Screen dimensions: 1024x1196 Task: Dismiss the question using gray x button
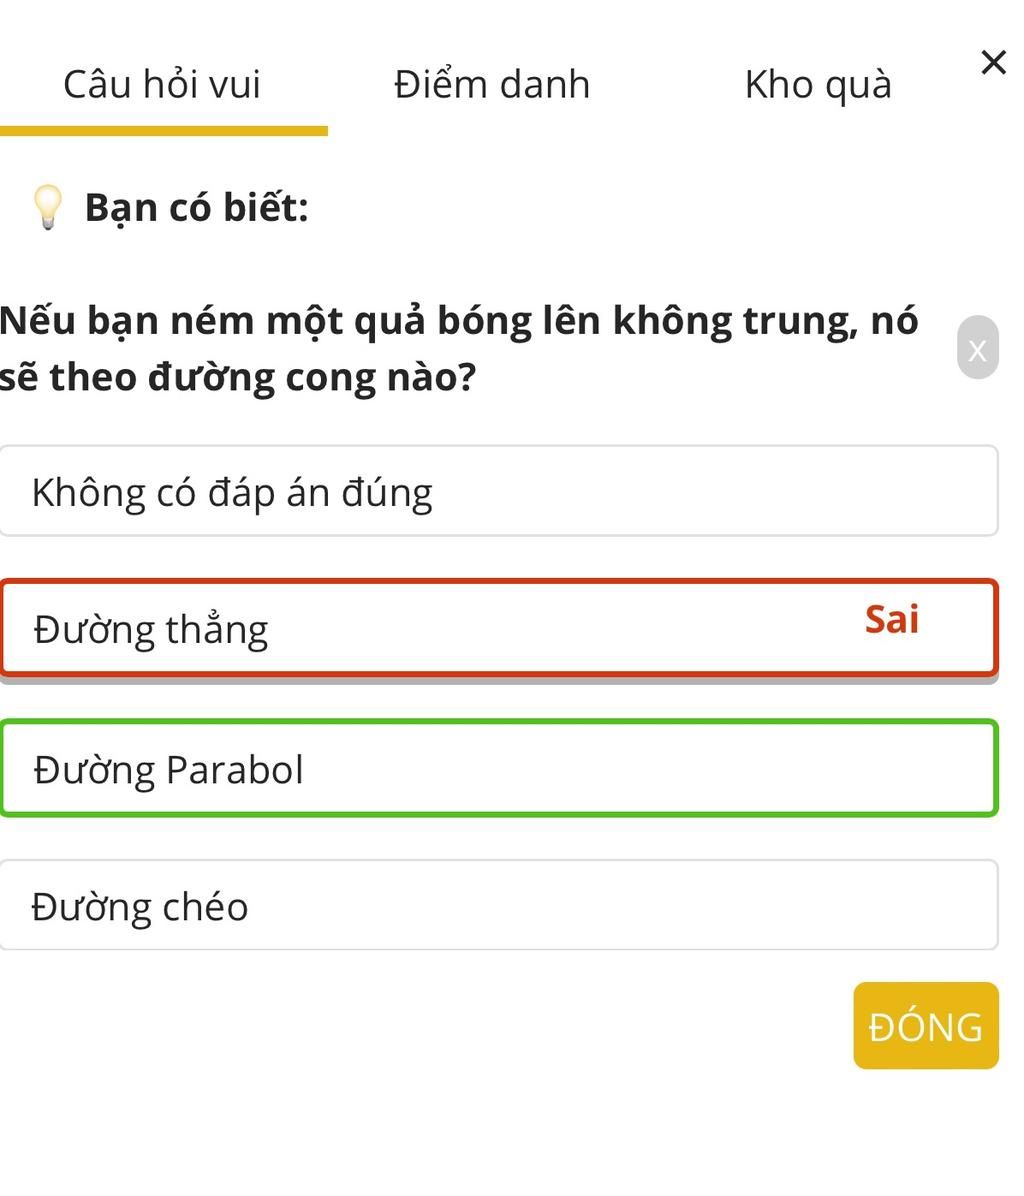coord(977,348)
